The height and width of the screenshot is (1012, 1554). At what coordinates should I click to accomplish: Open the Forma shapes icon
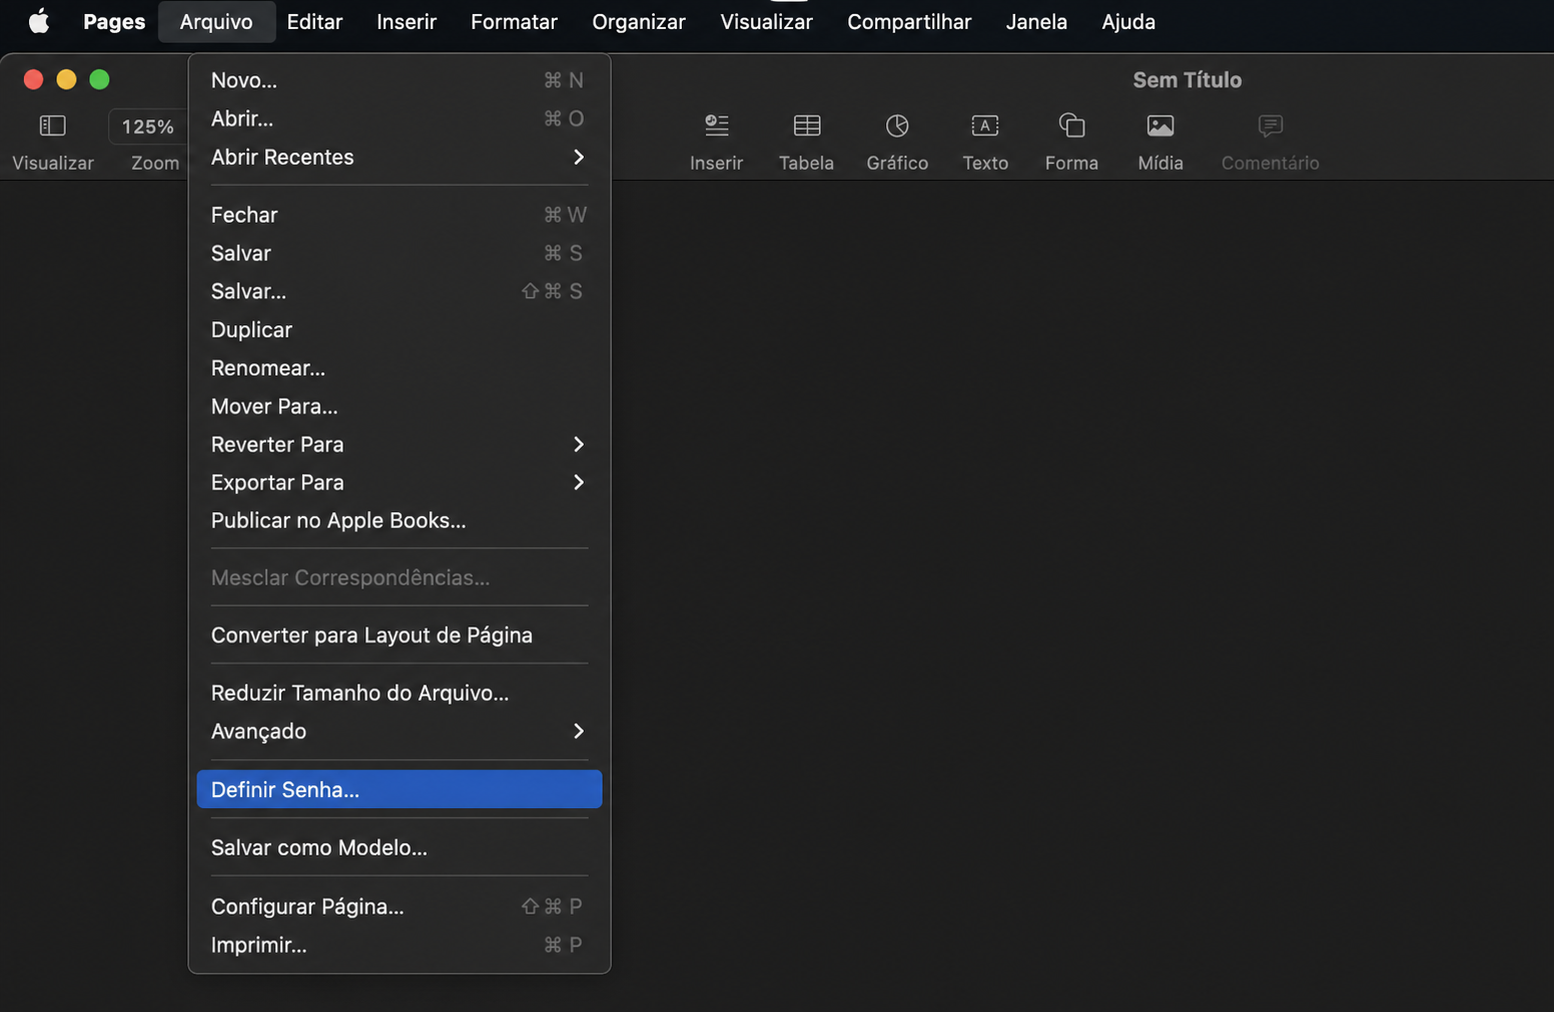click(1071, 126)
